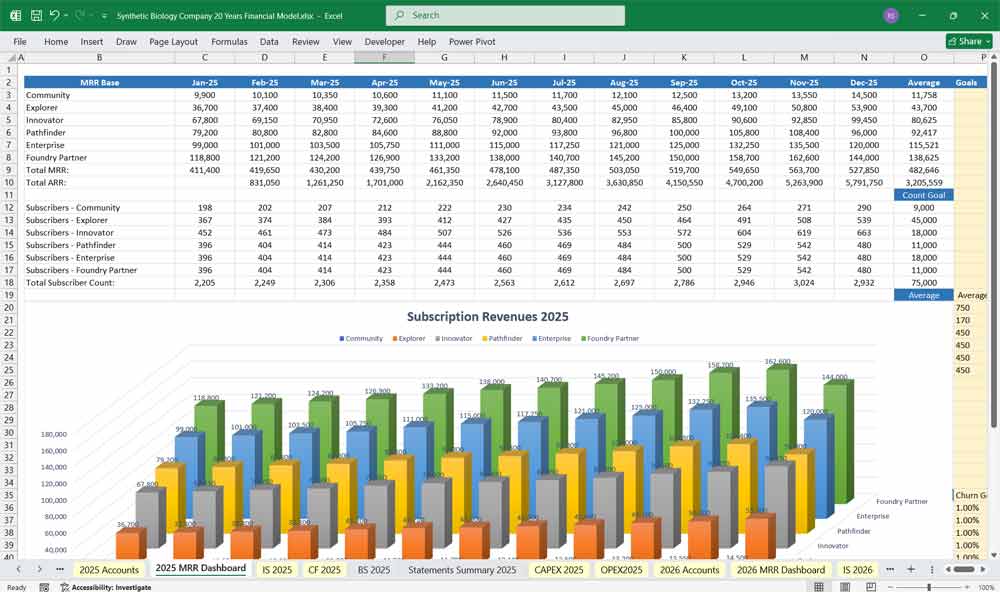Click Zoom In on the status bar

[967, 586]
